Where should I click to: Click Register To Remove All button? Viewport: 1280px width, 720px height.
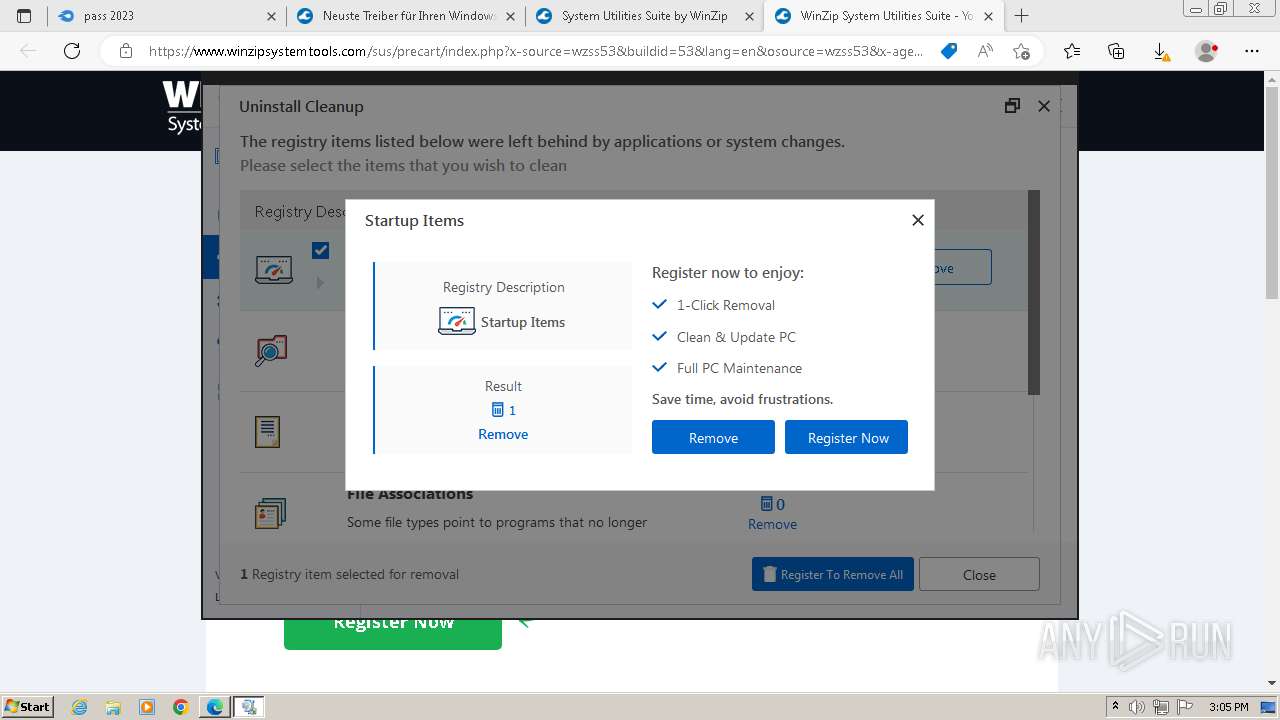tap(833, 574)
